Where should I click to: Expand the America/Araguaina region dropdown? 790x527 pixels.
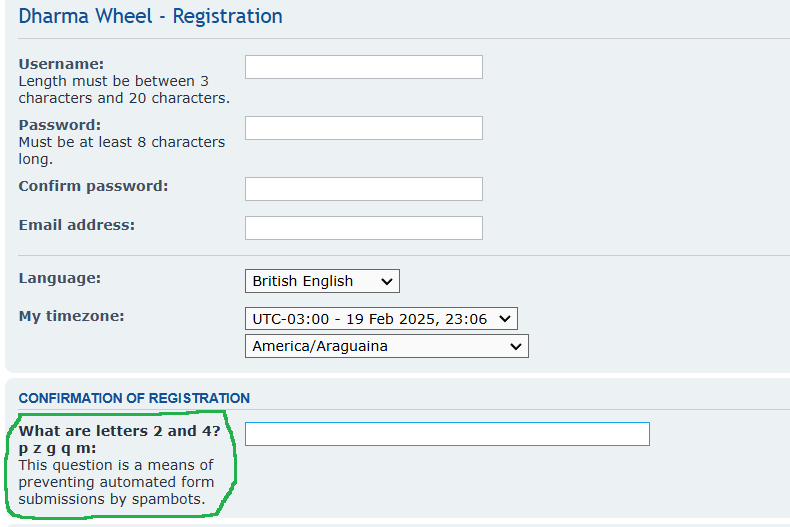click(x=387, y=346)
